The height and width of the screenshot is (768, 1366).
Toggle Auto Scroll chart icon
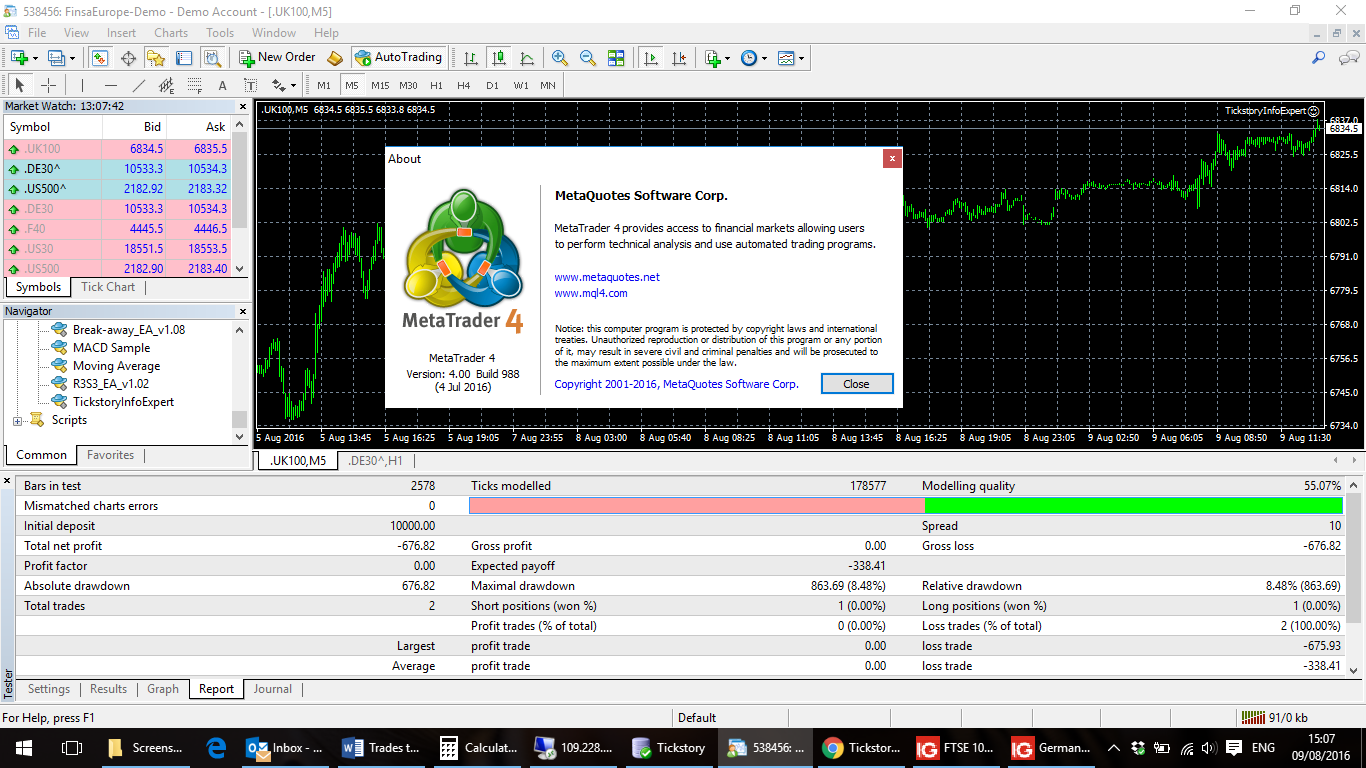click(651, 58)
